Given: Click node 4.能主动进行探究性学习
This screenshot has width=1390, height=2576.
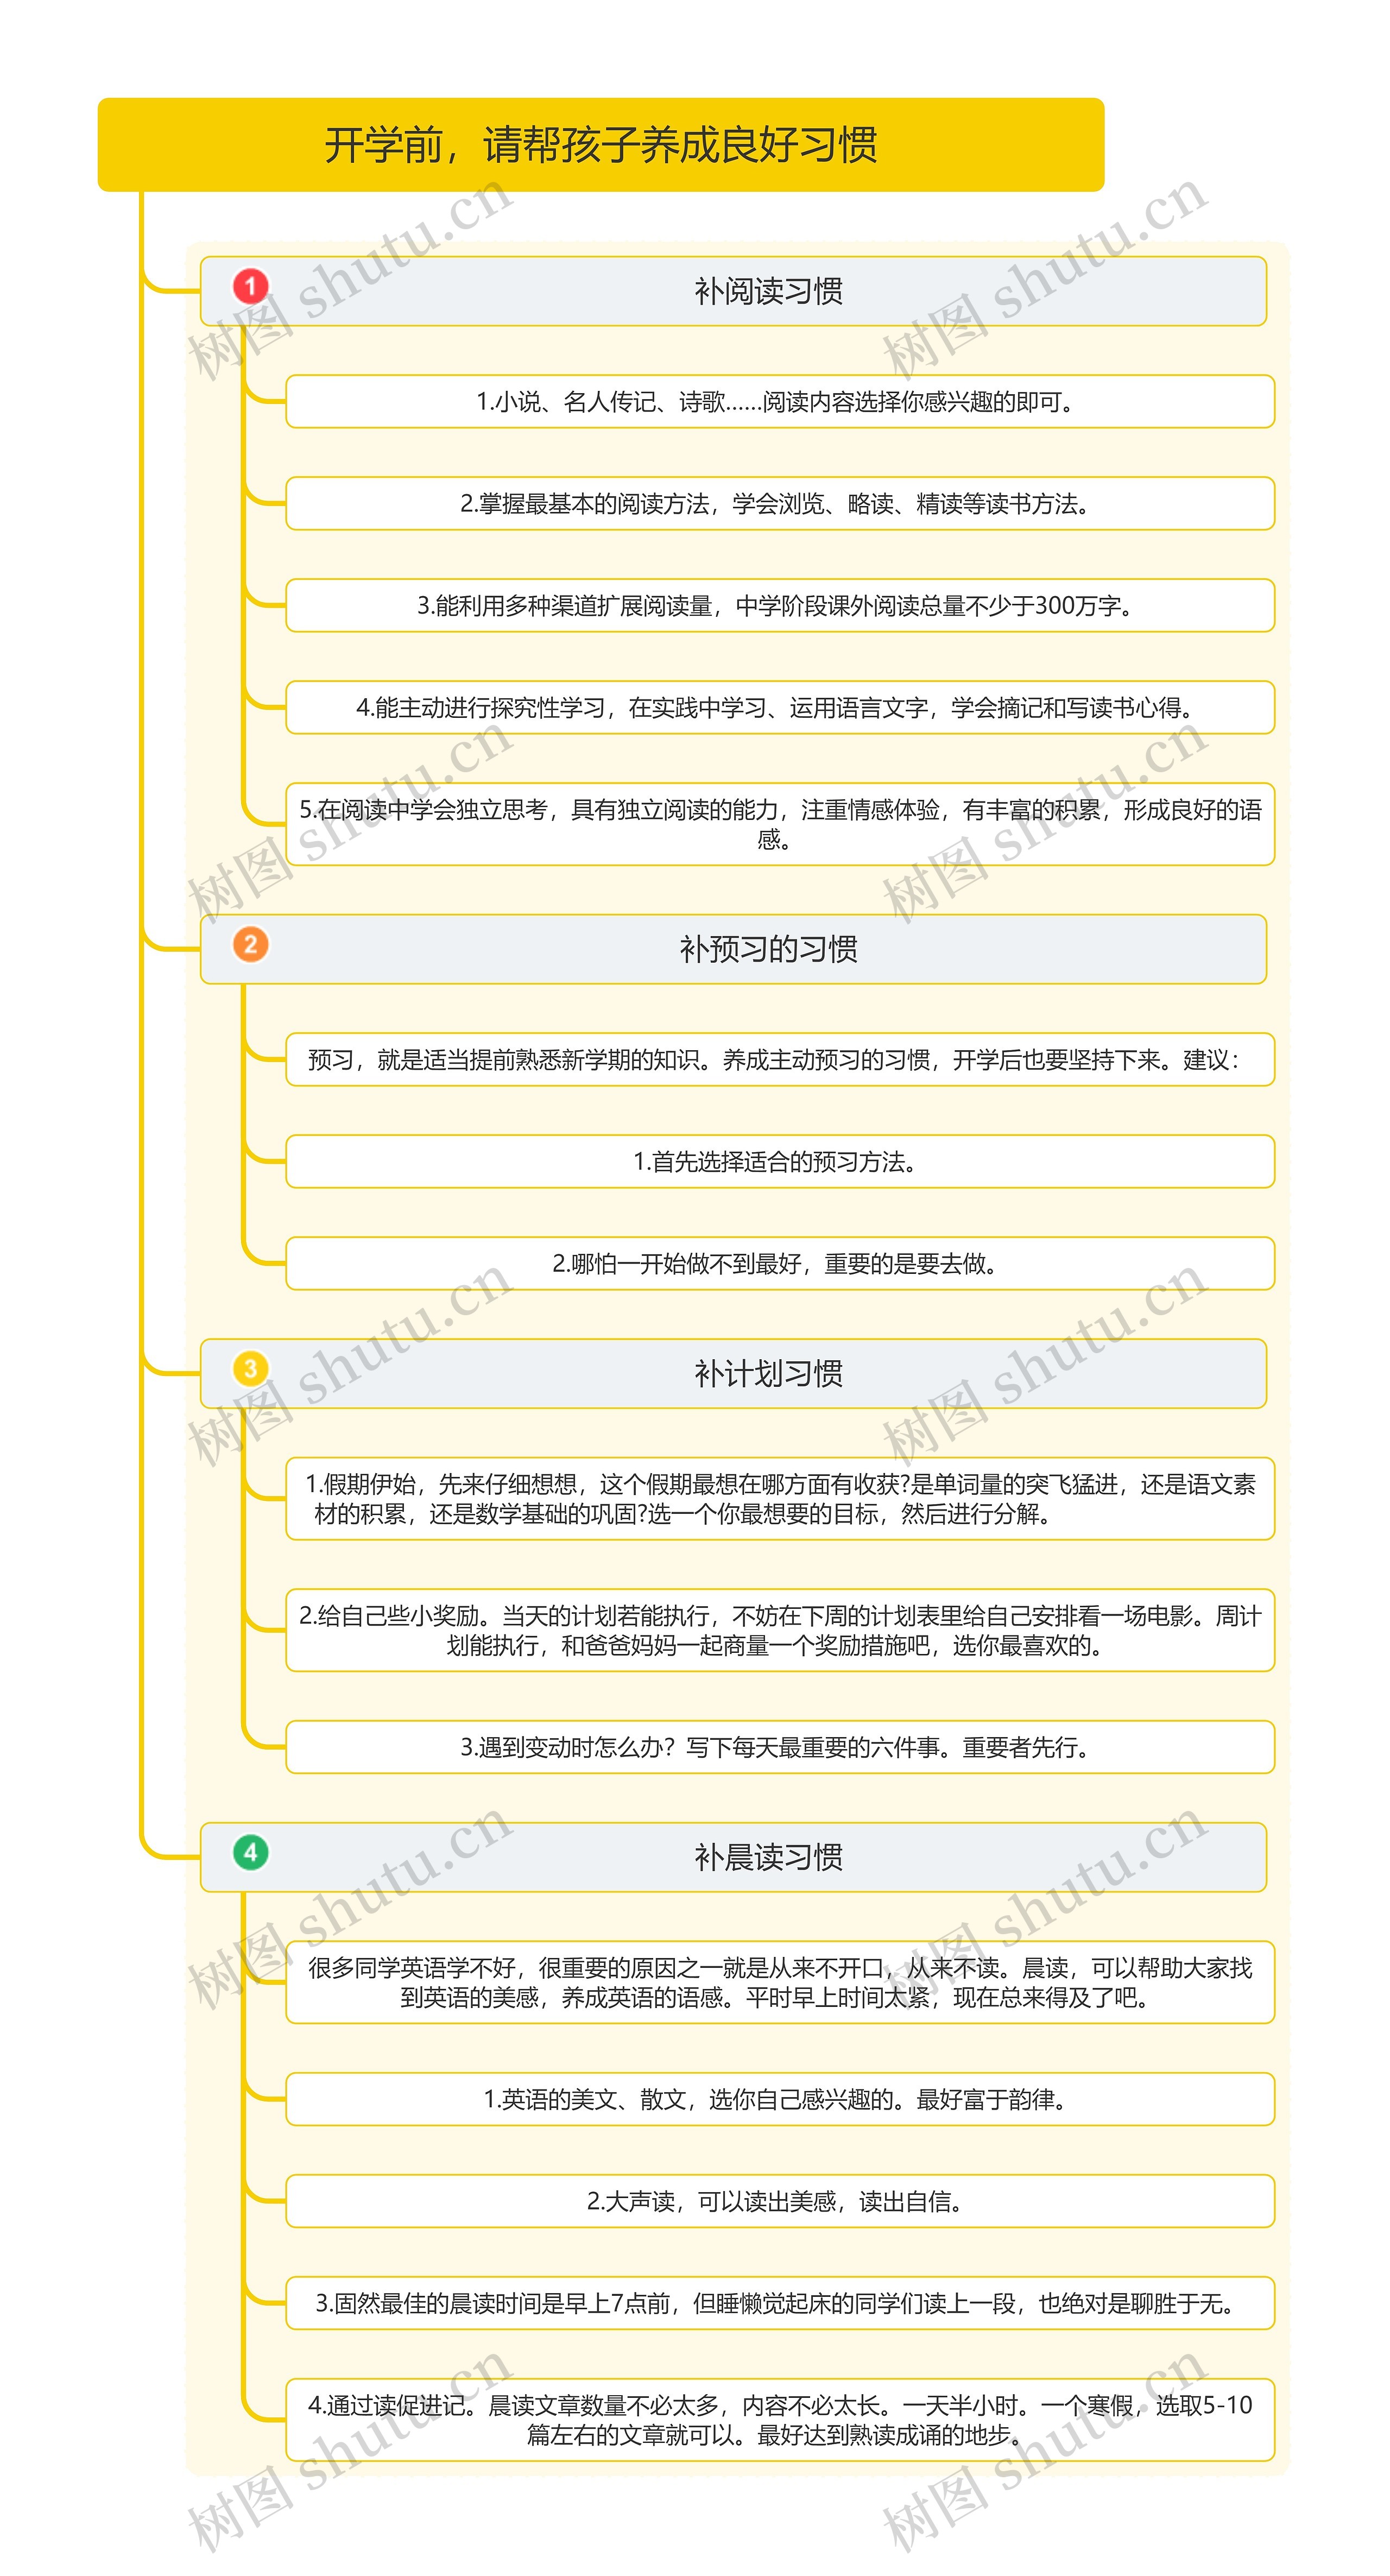Looking at the screenshot, I should click(780, 708).
